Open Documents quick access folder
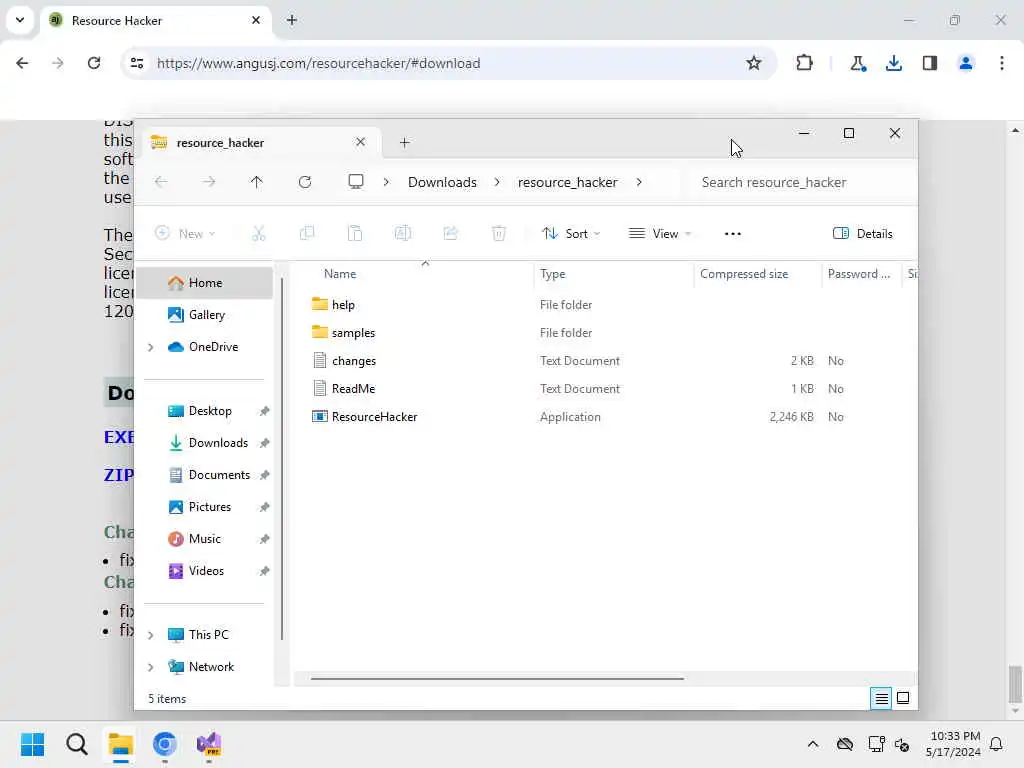Screen dimensions: 1024x768 219,475
